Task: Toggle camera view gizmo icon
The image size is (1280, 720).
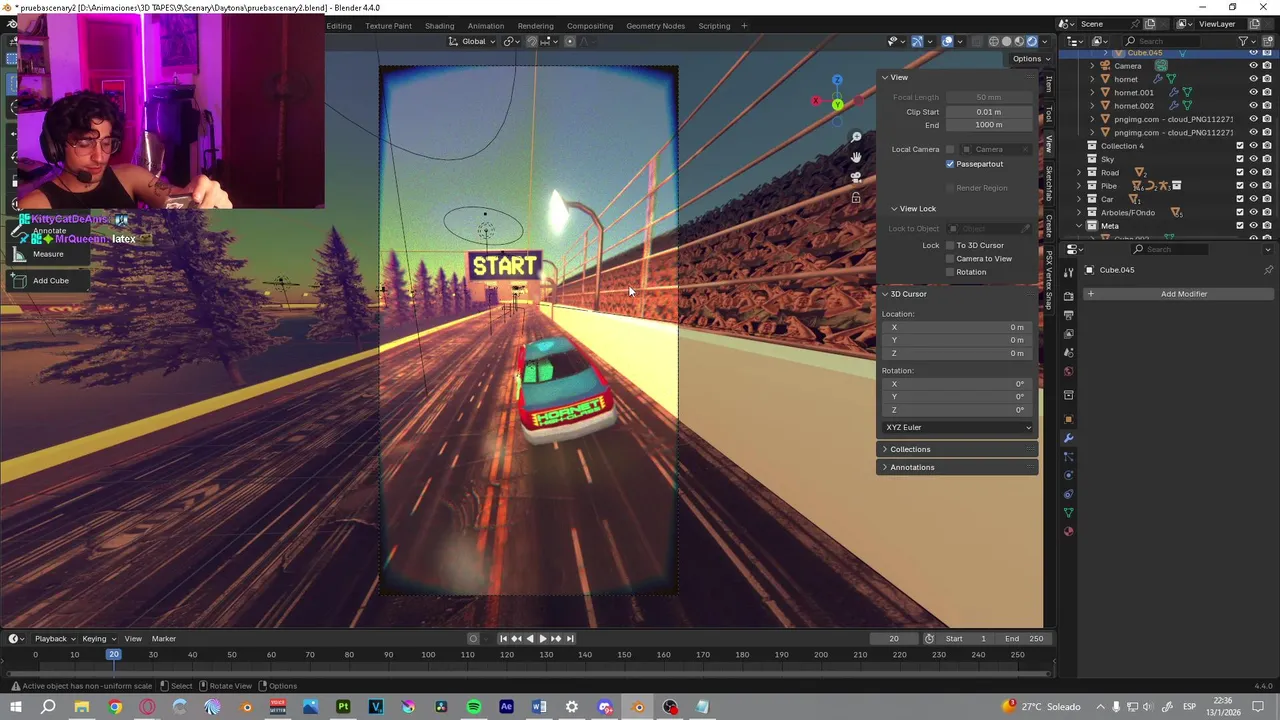Action: pyautogui.click(x=856, y=177)
